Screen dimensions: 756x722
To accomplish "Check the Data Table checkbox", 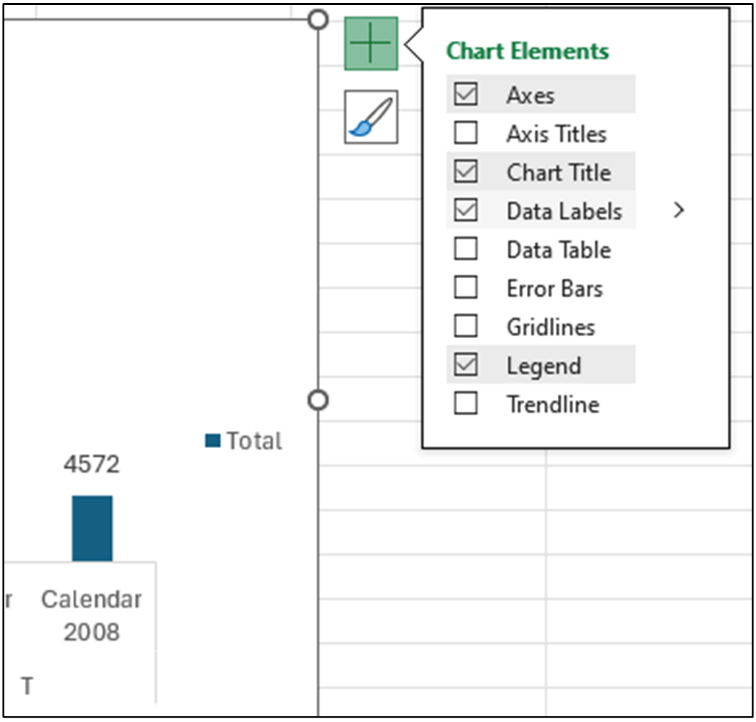I will tap(466, 249).
